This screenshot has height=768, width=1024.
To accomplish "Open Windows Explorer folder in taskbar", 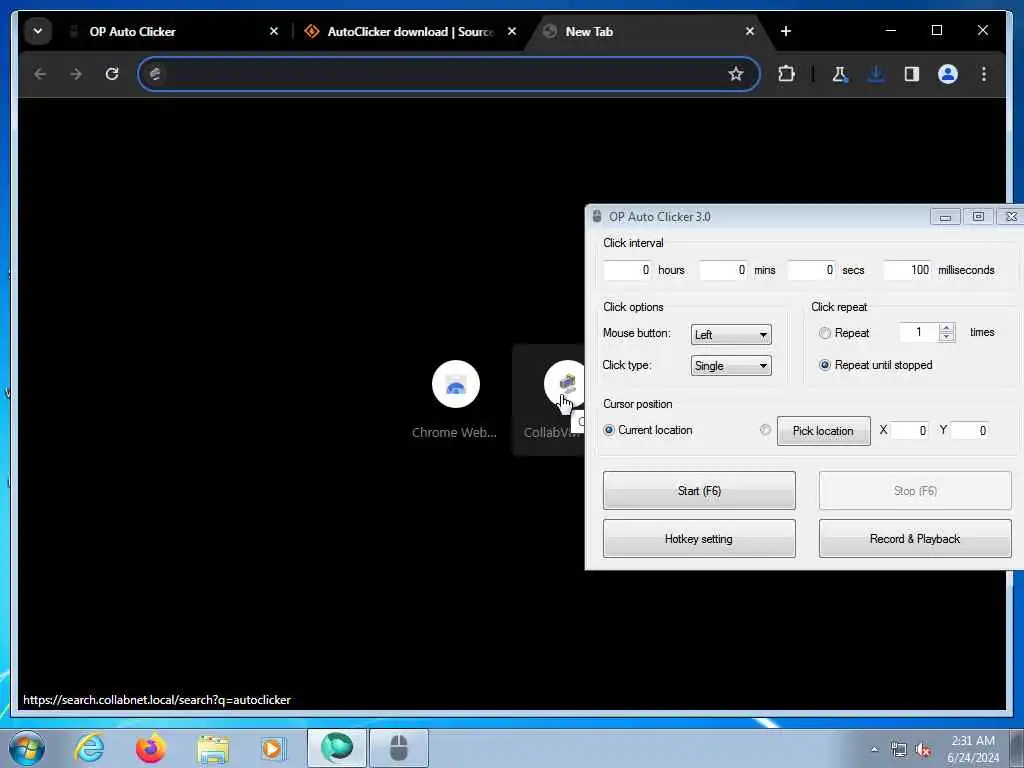I will (x=213, y=749).
